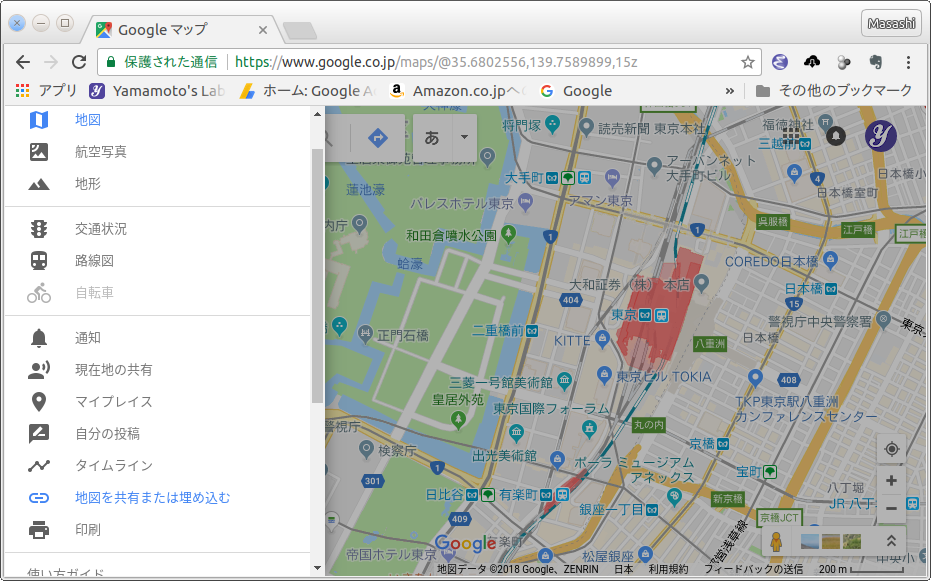Zoom in with the plus button
Screen dimensions: 931x581
pos(891,481)
